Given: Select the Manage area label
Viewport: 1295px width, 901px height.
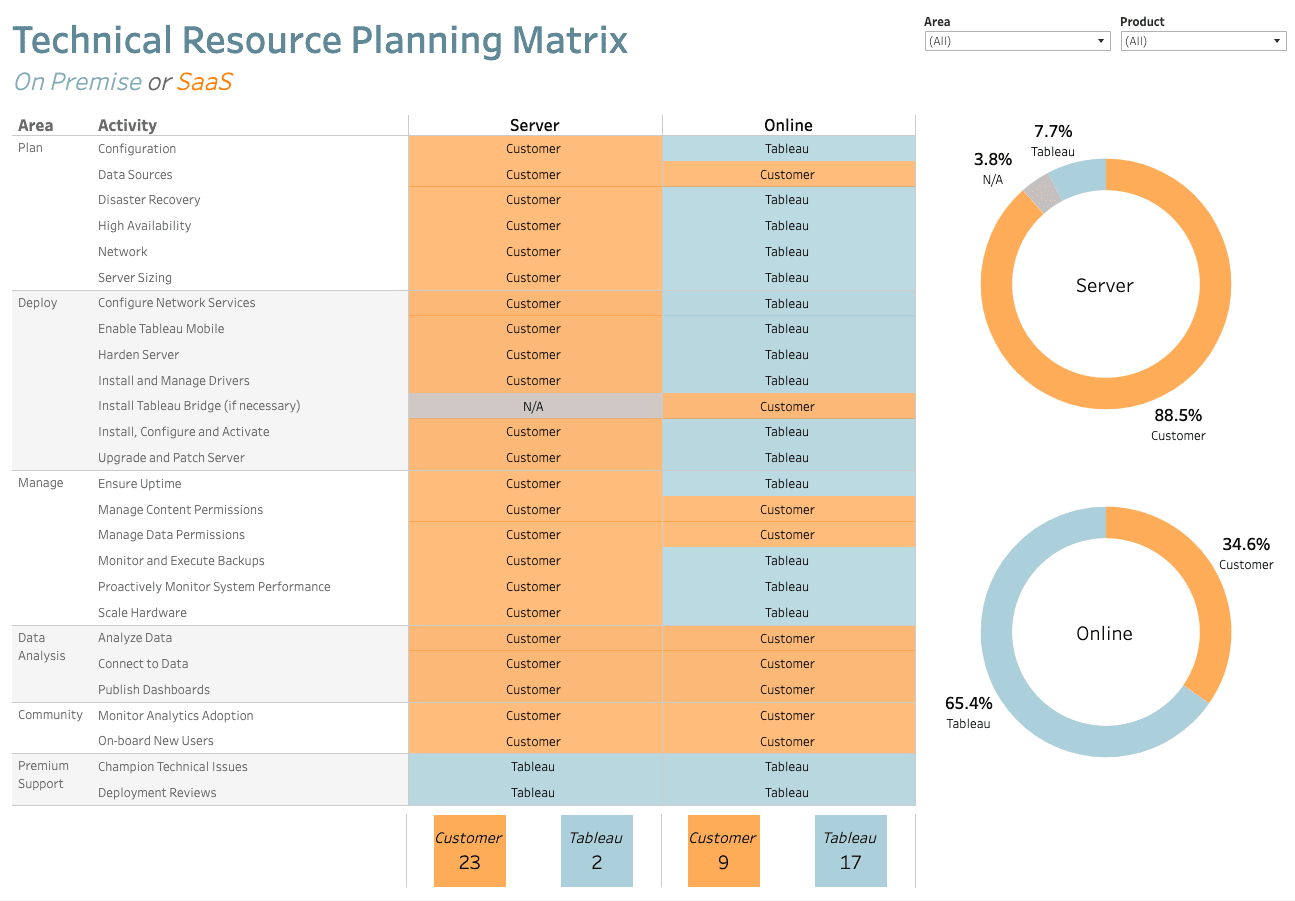Looking at the screenshot, I should 41,483.
